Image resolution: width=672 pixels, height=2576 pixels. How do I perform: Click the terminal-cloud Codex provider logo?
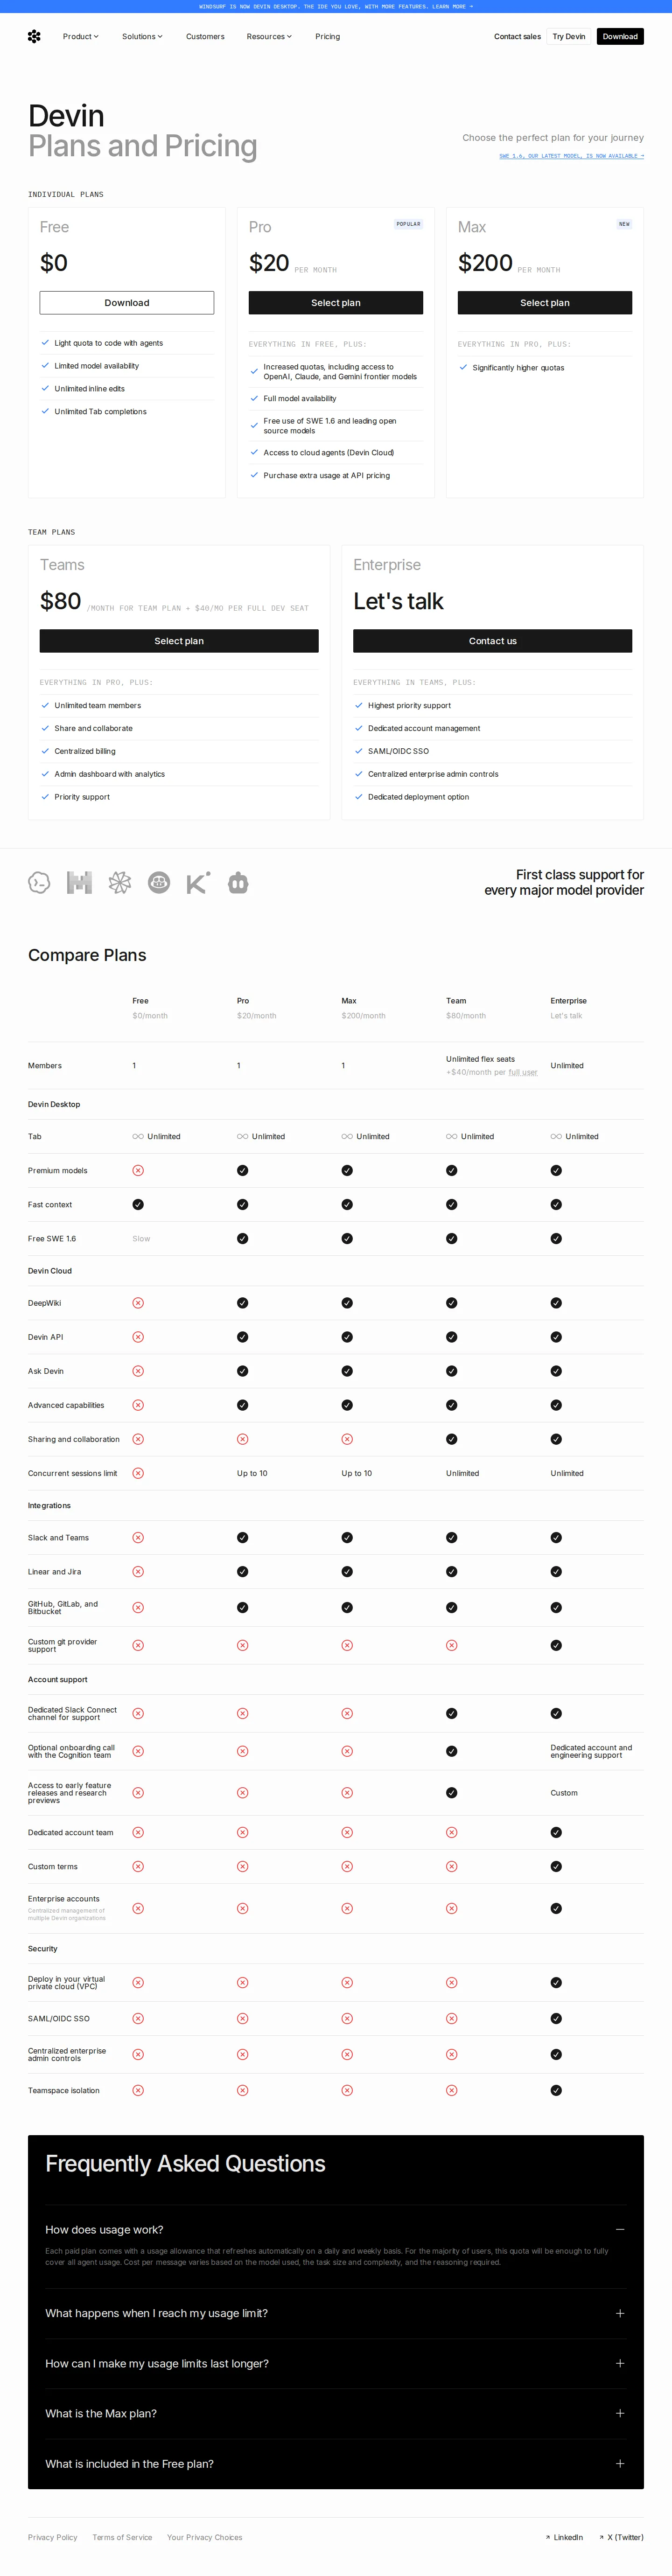[39, 882]
